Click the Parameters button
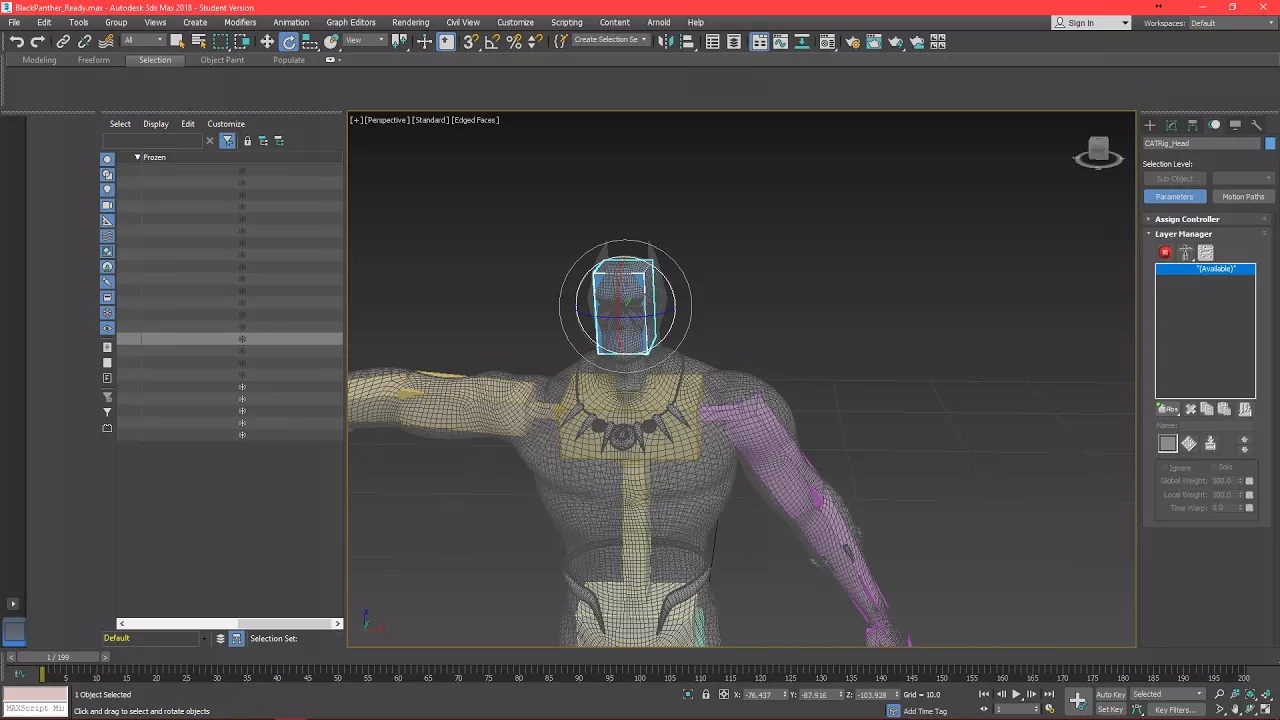Screen dimensions: 1280x720 1174,197
